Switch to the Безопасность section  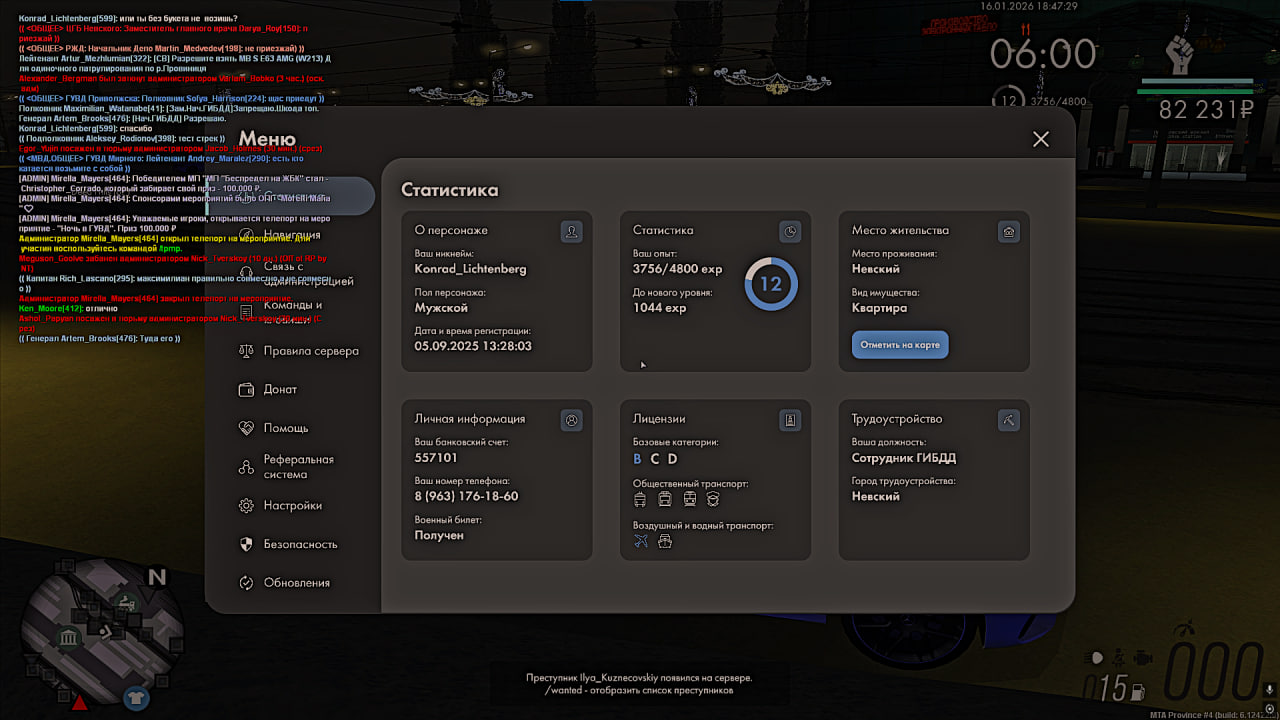click(300, 545)
